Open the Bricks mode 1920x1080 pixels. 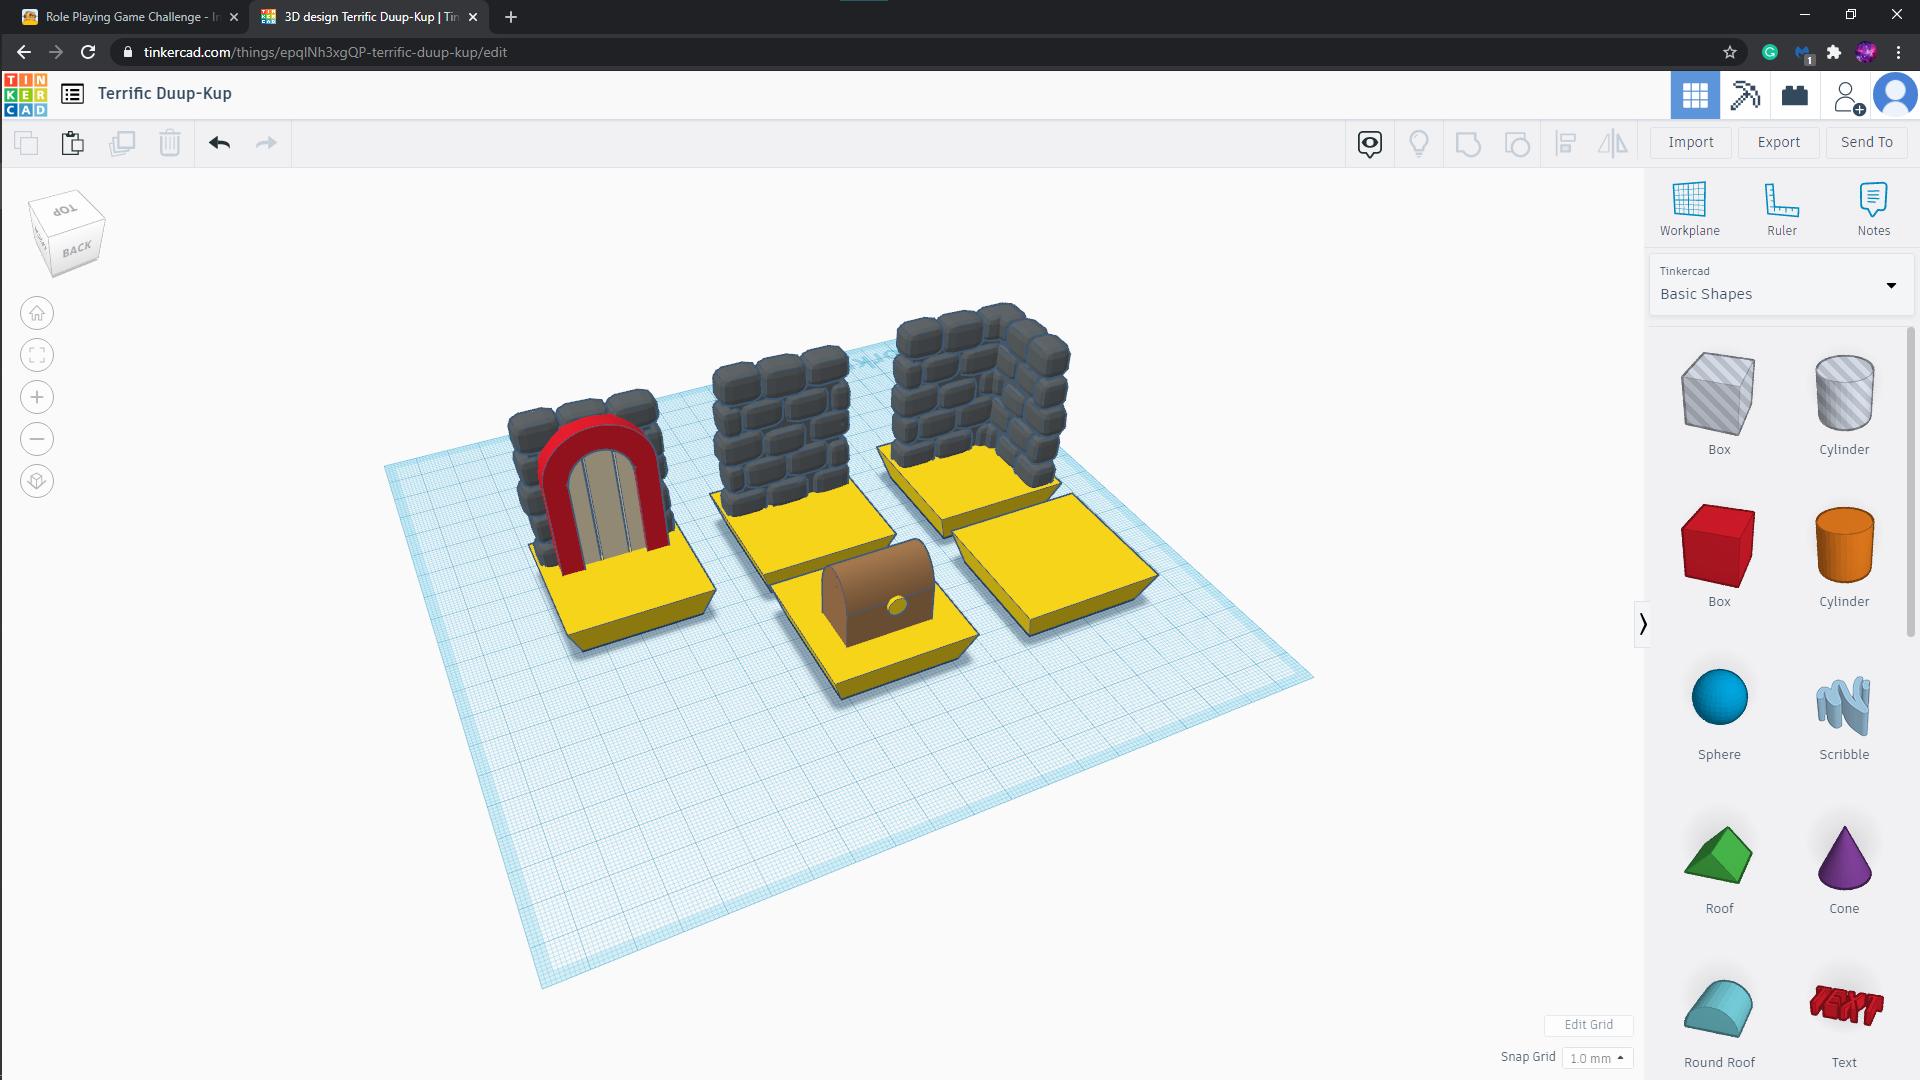pos(1795,96)
